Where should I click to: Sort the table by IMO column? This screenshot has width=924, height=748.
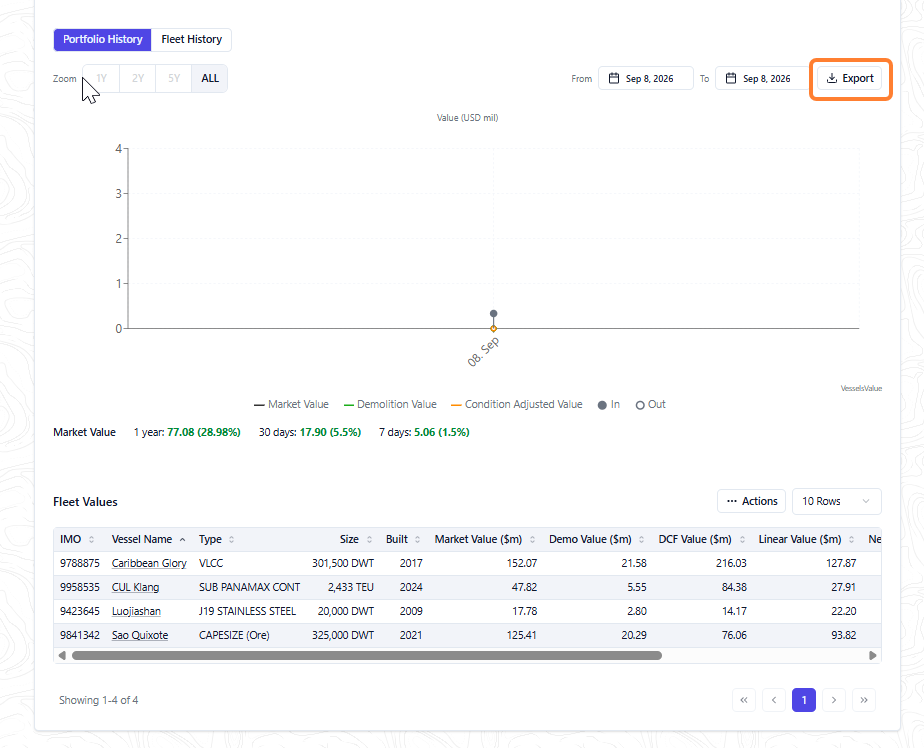(91, 539)
